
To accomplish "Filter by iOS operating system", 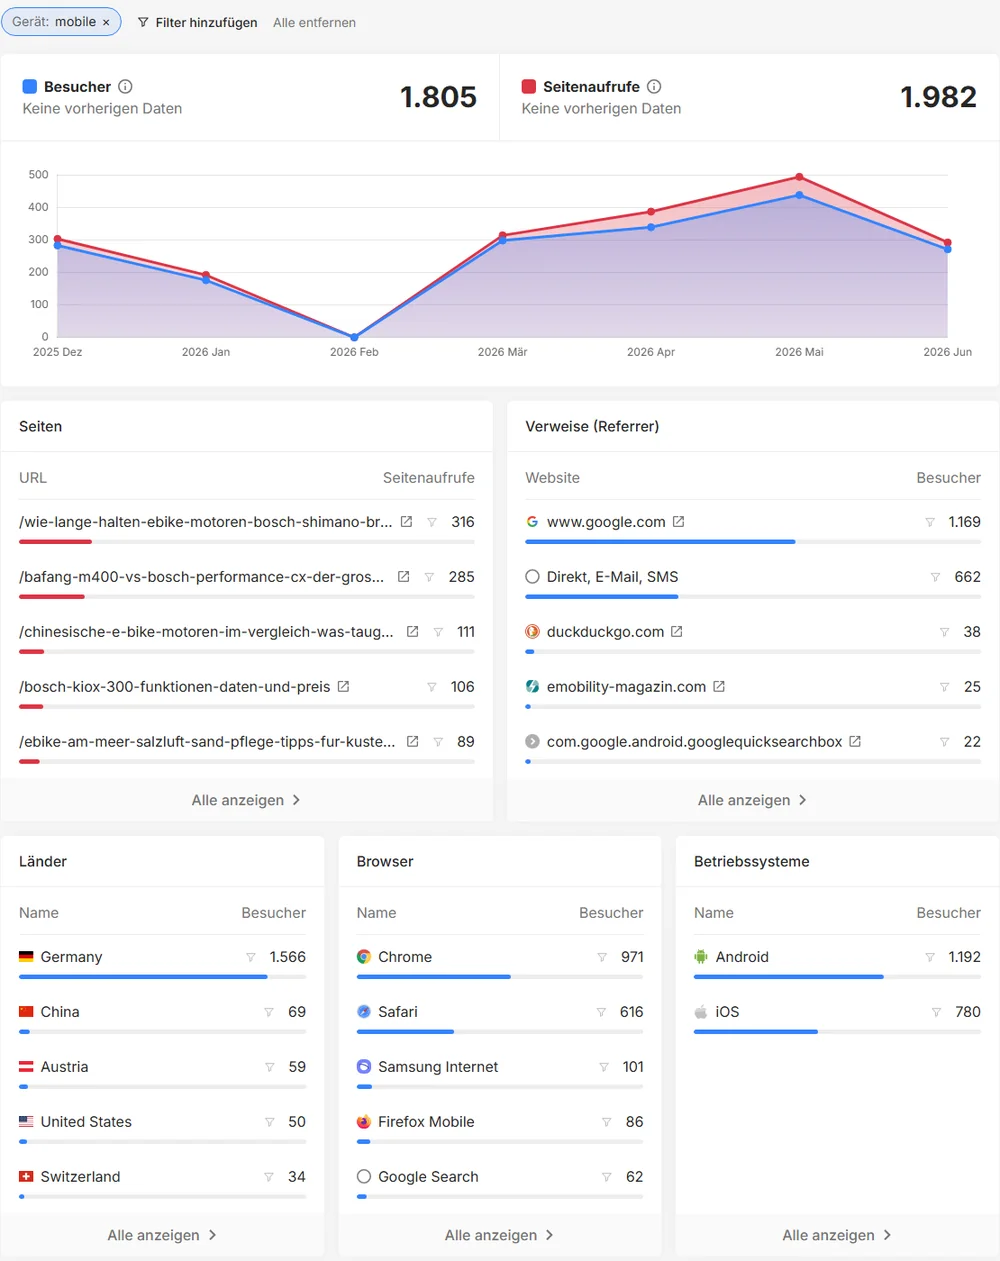I will (936, 1012).
